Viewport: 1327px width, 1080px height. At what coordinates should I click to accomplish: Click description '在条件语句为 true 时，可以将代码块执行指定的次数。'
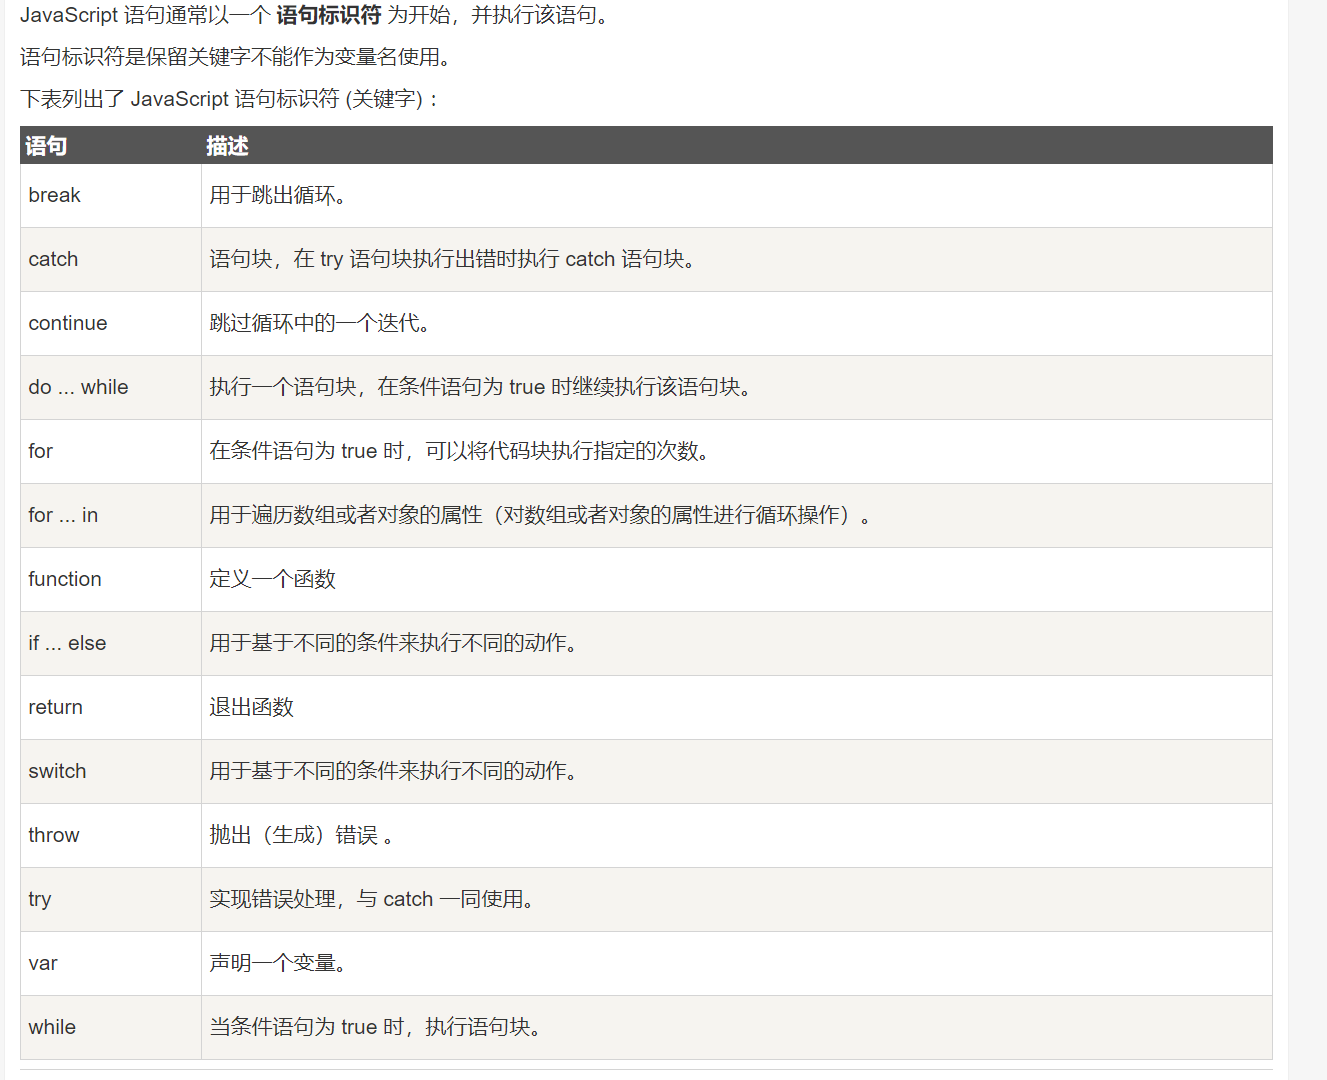tap(459, 451)
